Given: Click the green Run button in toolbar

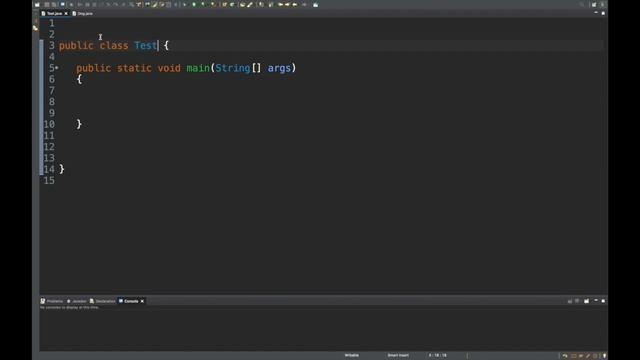Looking at the screenshot, I should click(194, 4).
